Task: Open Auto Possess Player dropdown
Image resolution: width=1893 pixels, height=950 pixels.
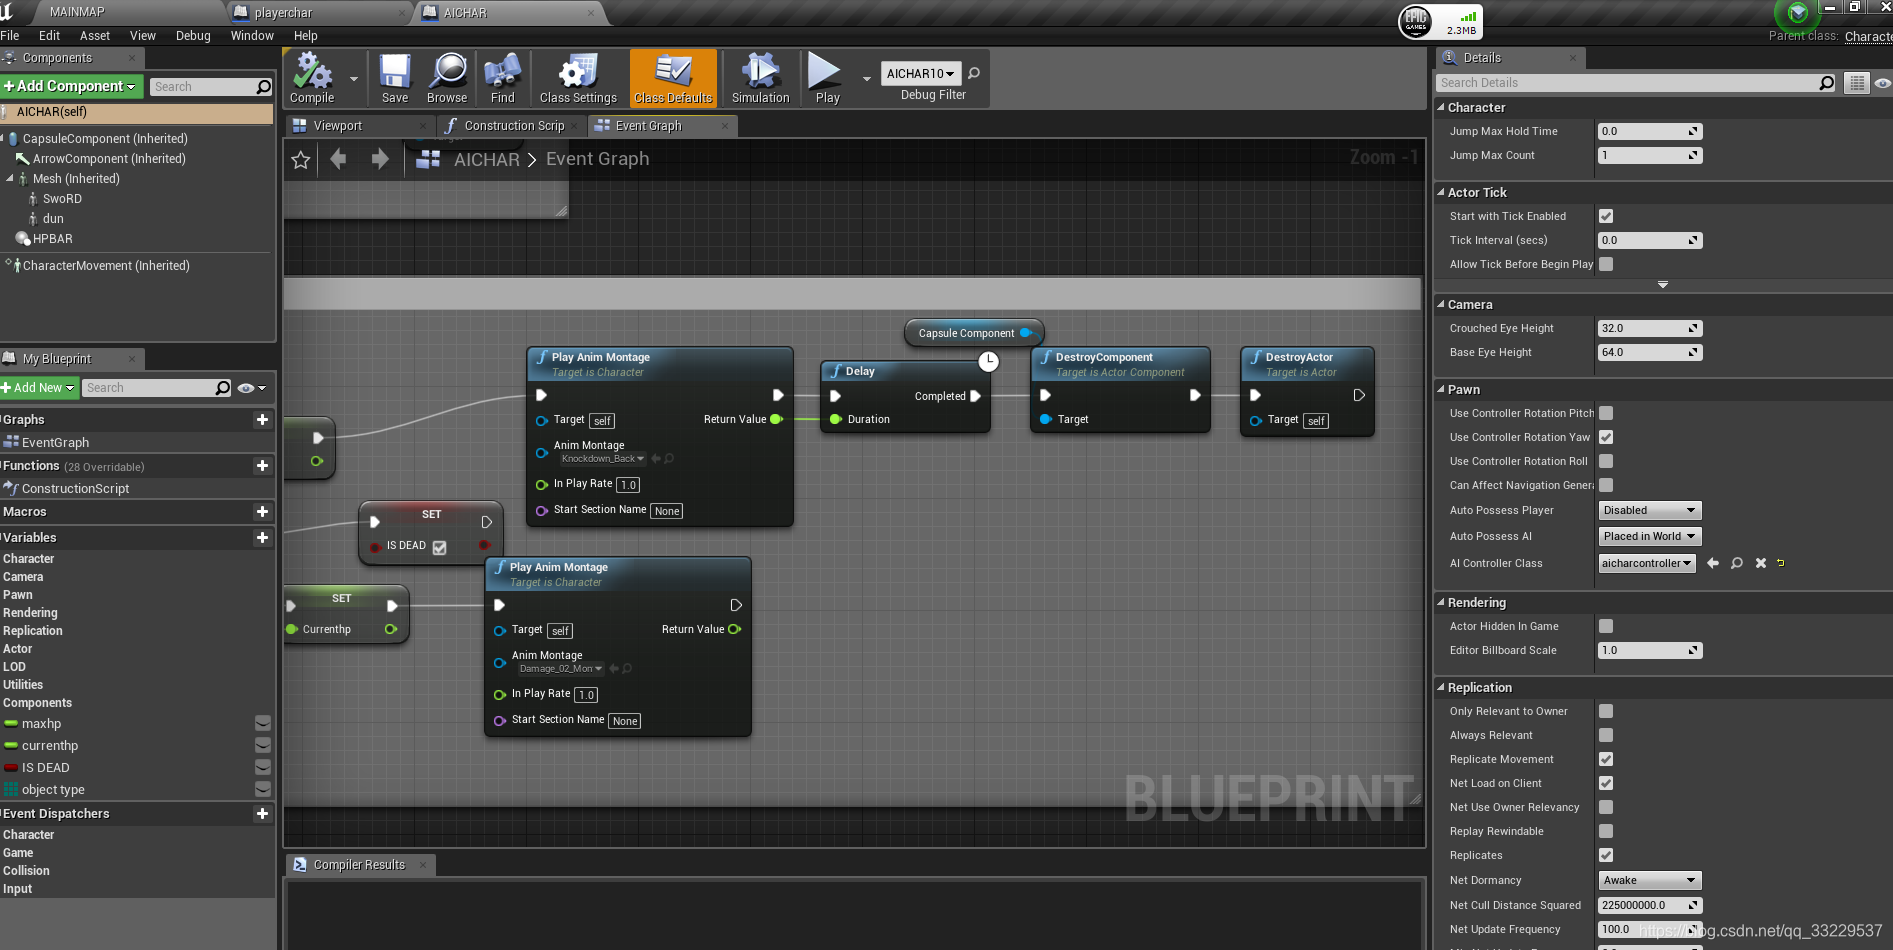Action: click(1650, 510)
